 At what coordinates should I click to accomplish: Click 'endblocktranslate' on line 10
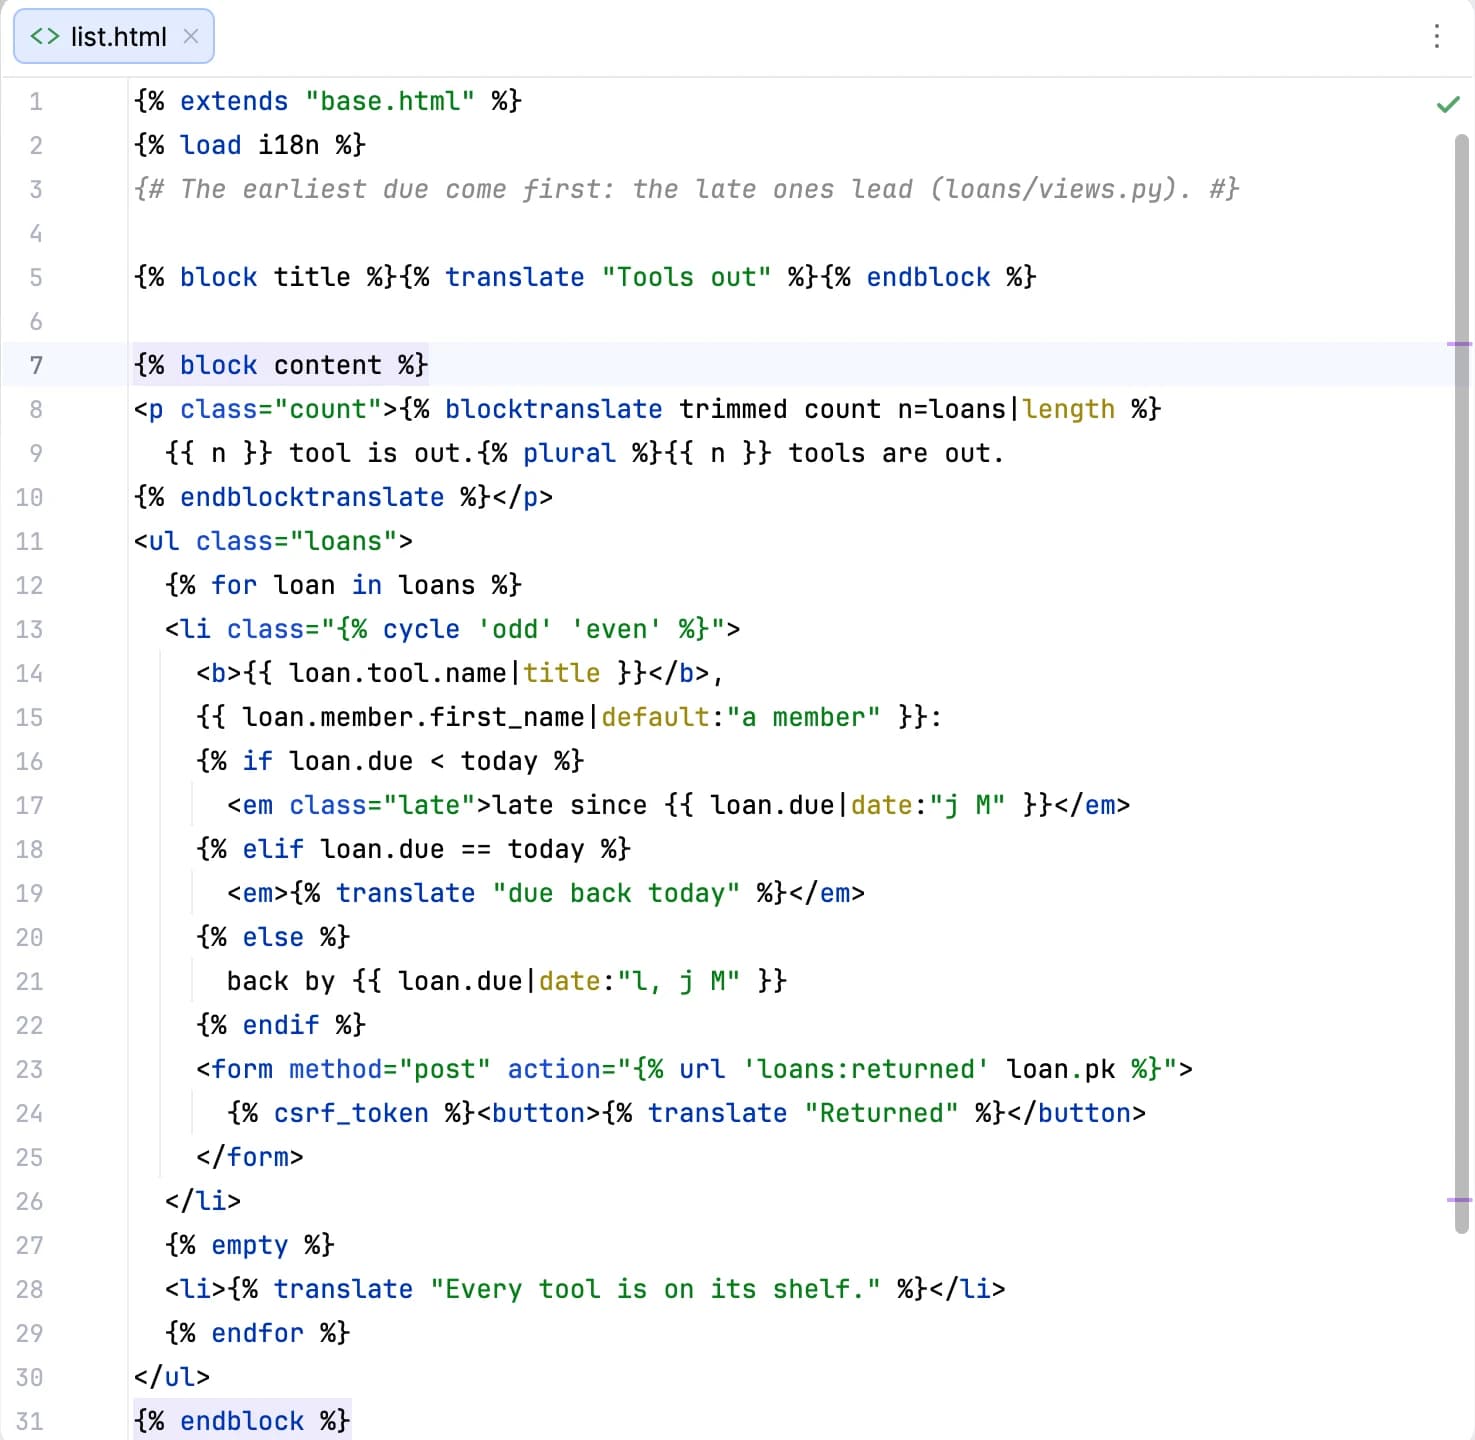tap(312, 497)
